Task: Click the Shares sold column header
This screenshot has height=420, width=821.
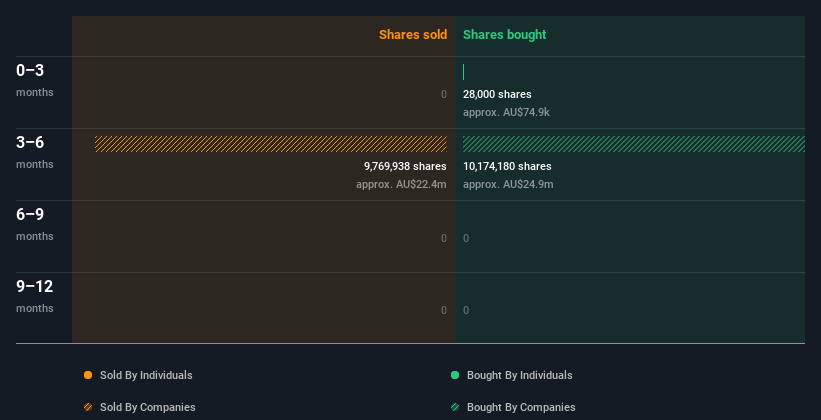Action: point(413,35)
